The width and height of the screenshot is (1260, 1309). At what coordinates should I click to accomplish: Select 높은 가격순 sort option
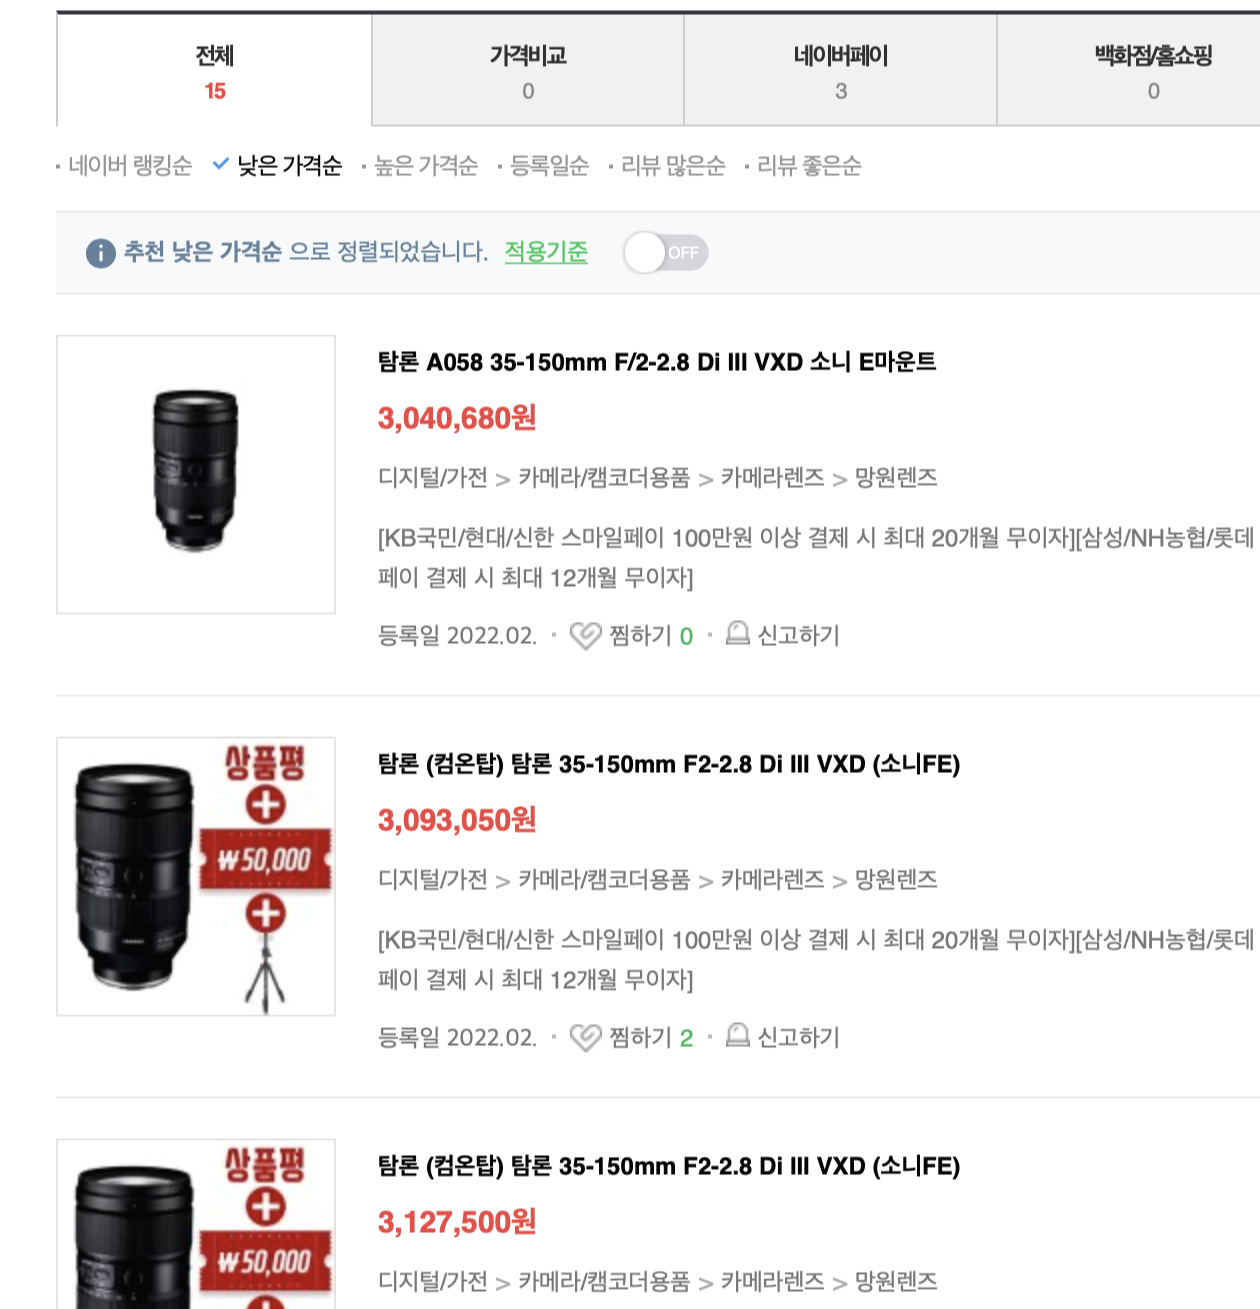426,166
